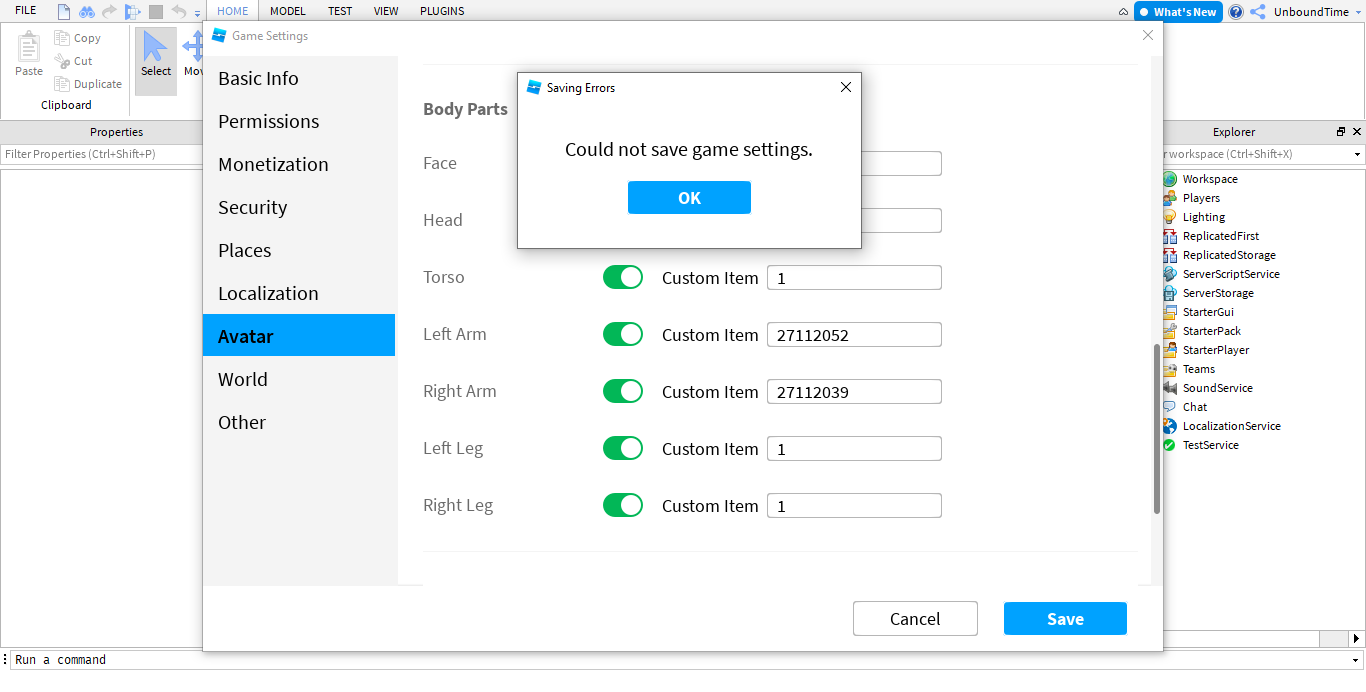The image size is (1366, 692).
Task: Click the SoundService speaker icon
Action: tap(1170, 388)
